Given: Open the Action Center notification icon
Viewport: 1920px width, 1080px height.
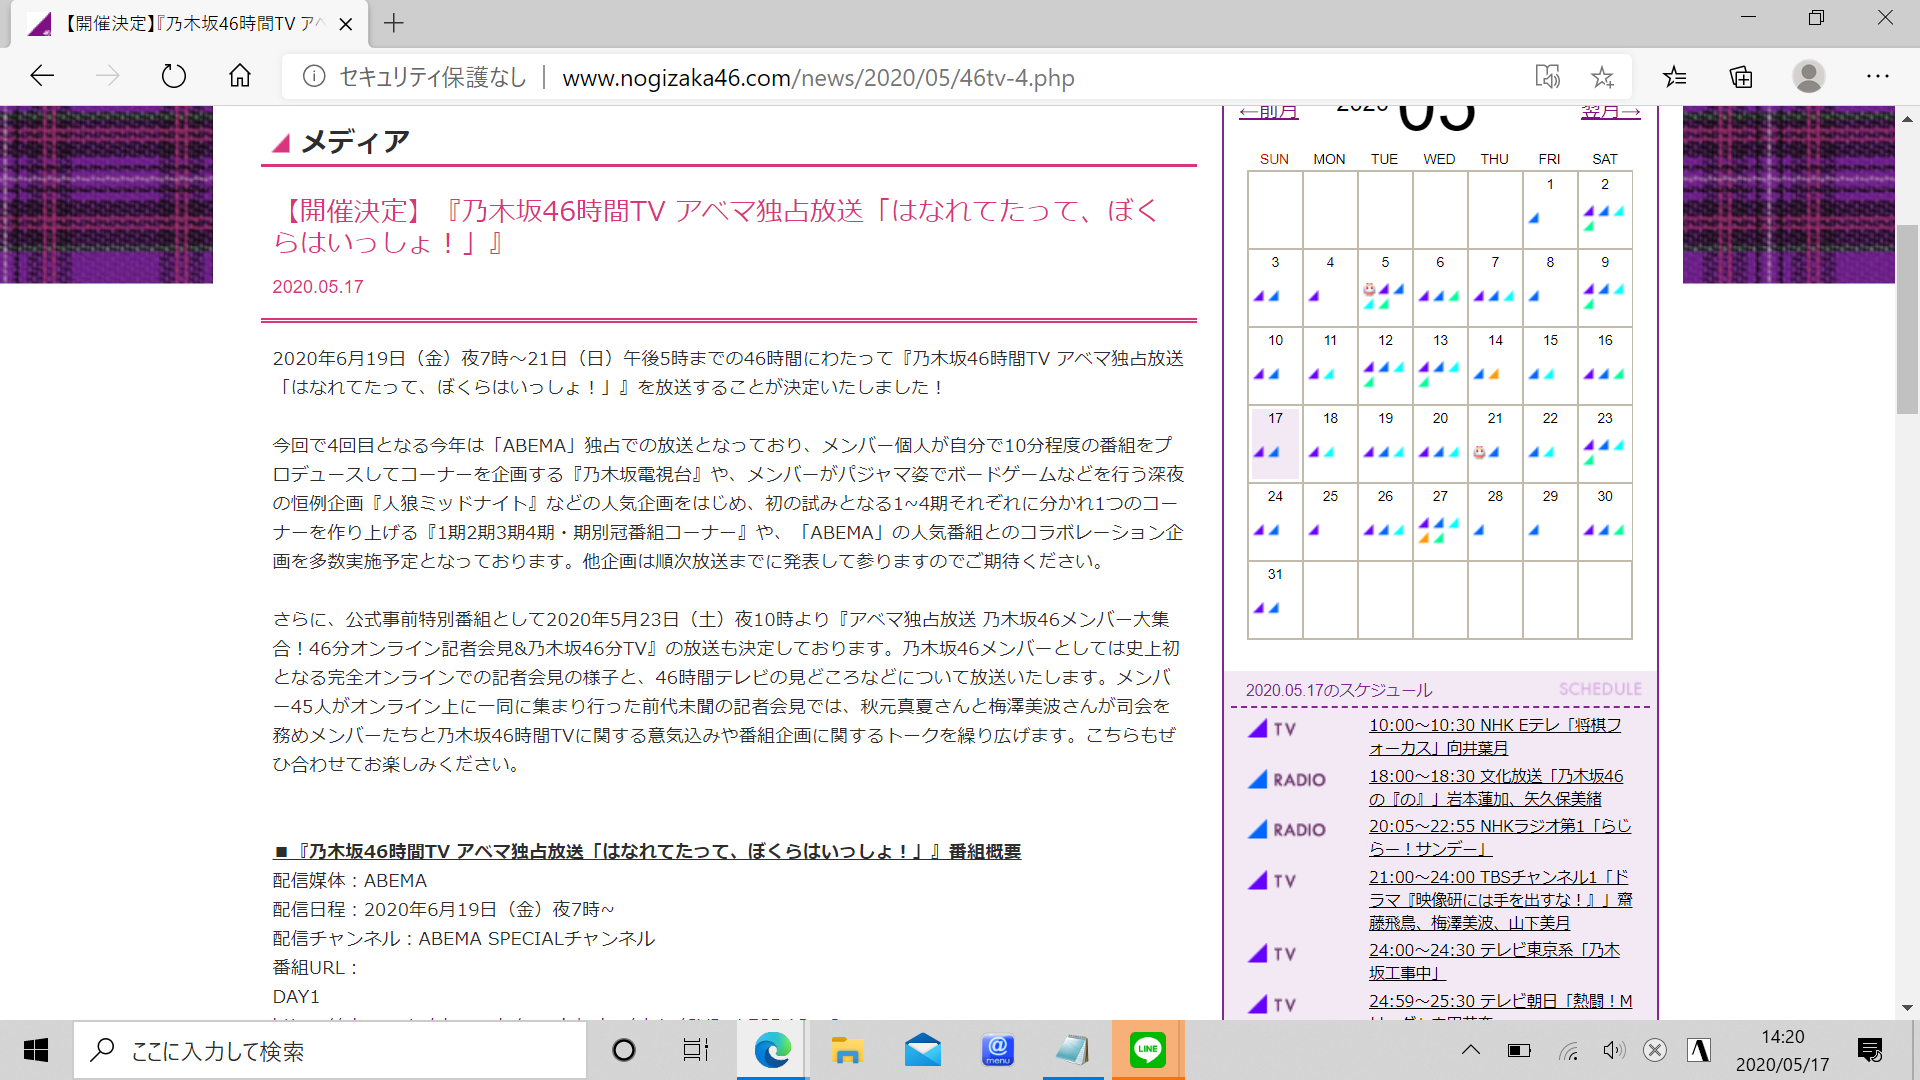Looking at the screenshot, I should click(1868, 1050).
